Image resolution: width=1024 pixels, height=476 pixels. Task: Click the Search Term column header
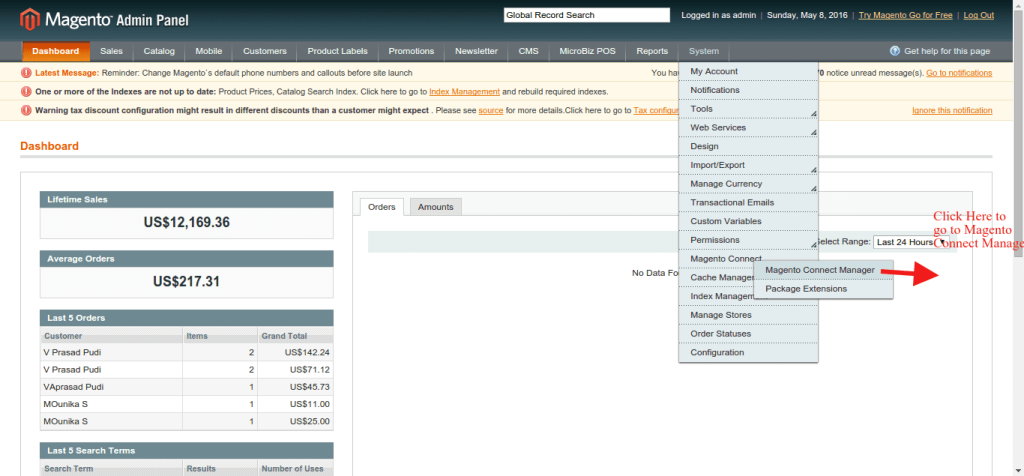(x=112, y=468)
